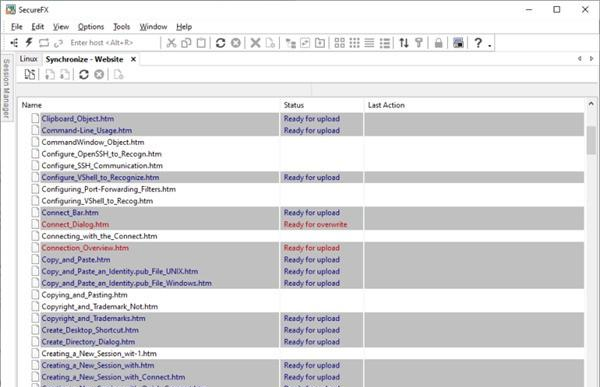Open the Tools menu

(x=122, y=27)
